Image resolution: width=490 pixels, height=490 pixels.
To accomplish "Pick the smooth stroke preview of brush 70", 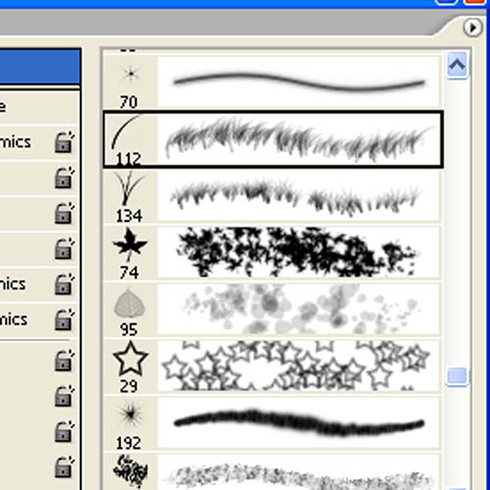I will (x=298, y=82).
